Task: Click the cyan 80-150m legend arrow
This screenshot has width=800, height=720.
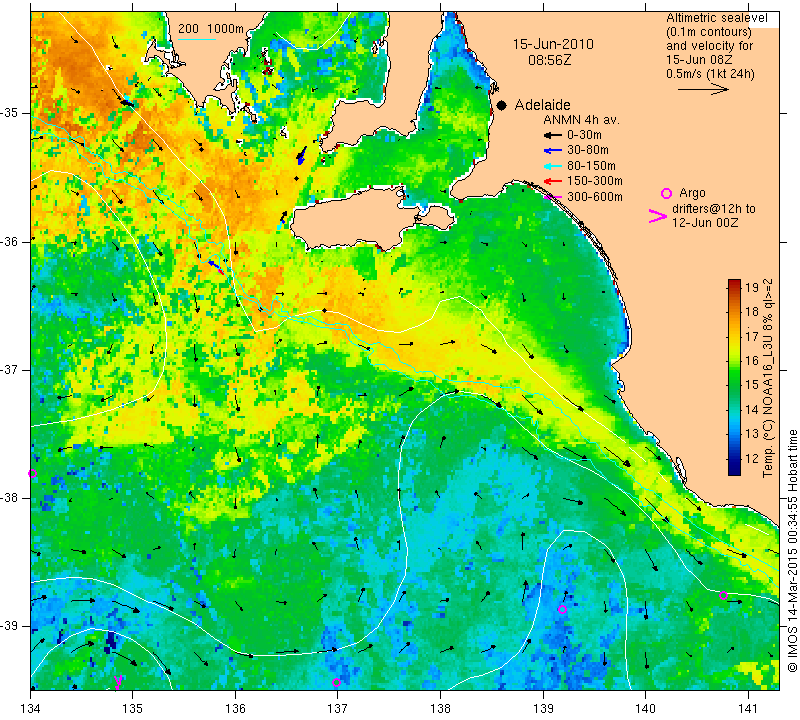Action: pyautogui.click(x=553, y=166)
